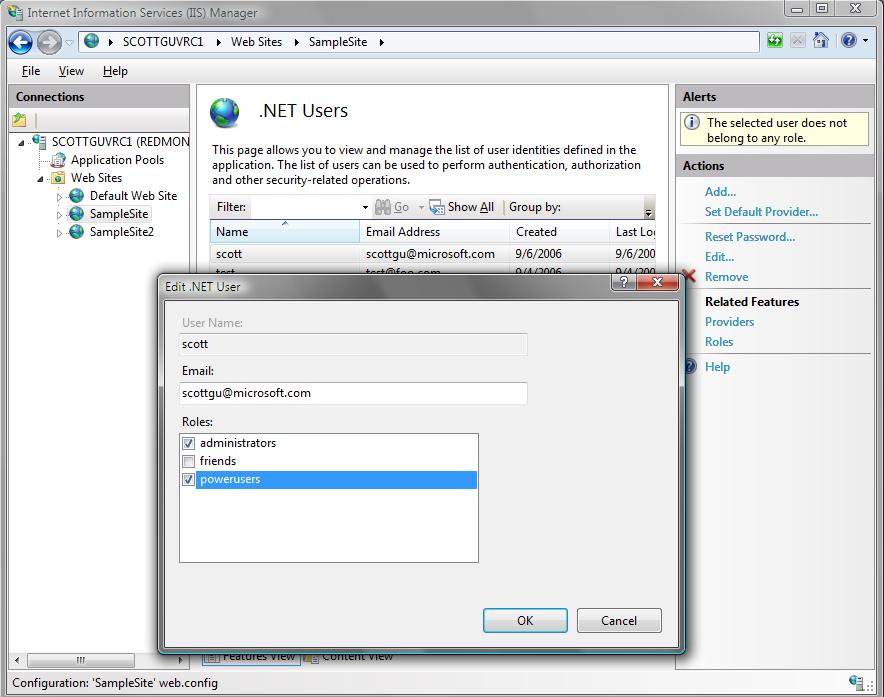The image size is (884, 697).
Task: Expand the SampleSite2 tree node
Action: point(59,233)
